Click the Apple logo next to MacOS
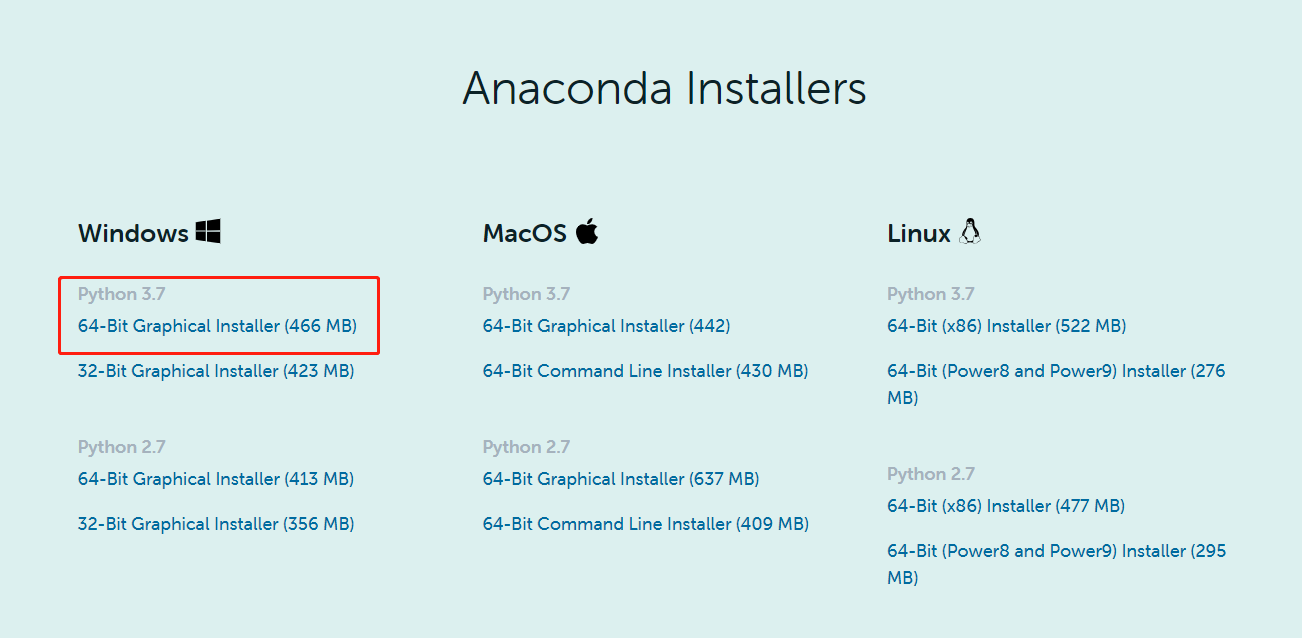 tap(588, 231)
